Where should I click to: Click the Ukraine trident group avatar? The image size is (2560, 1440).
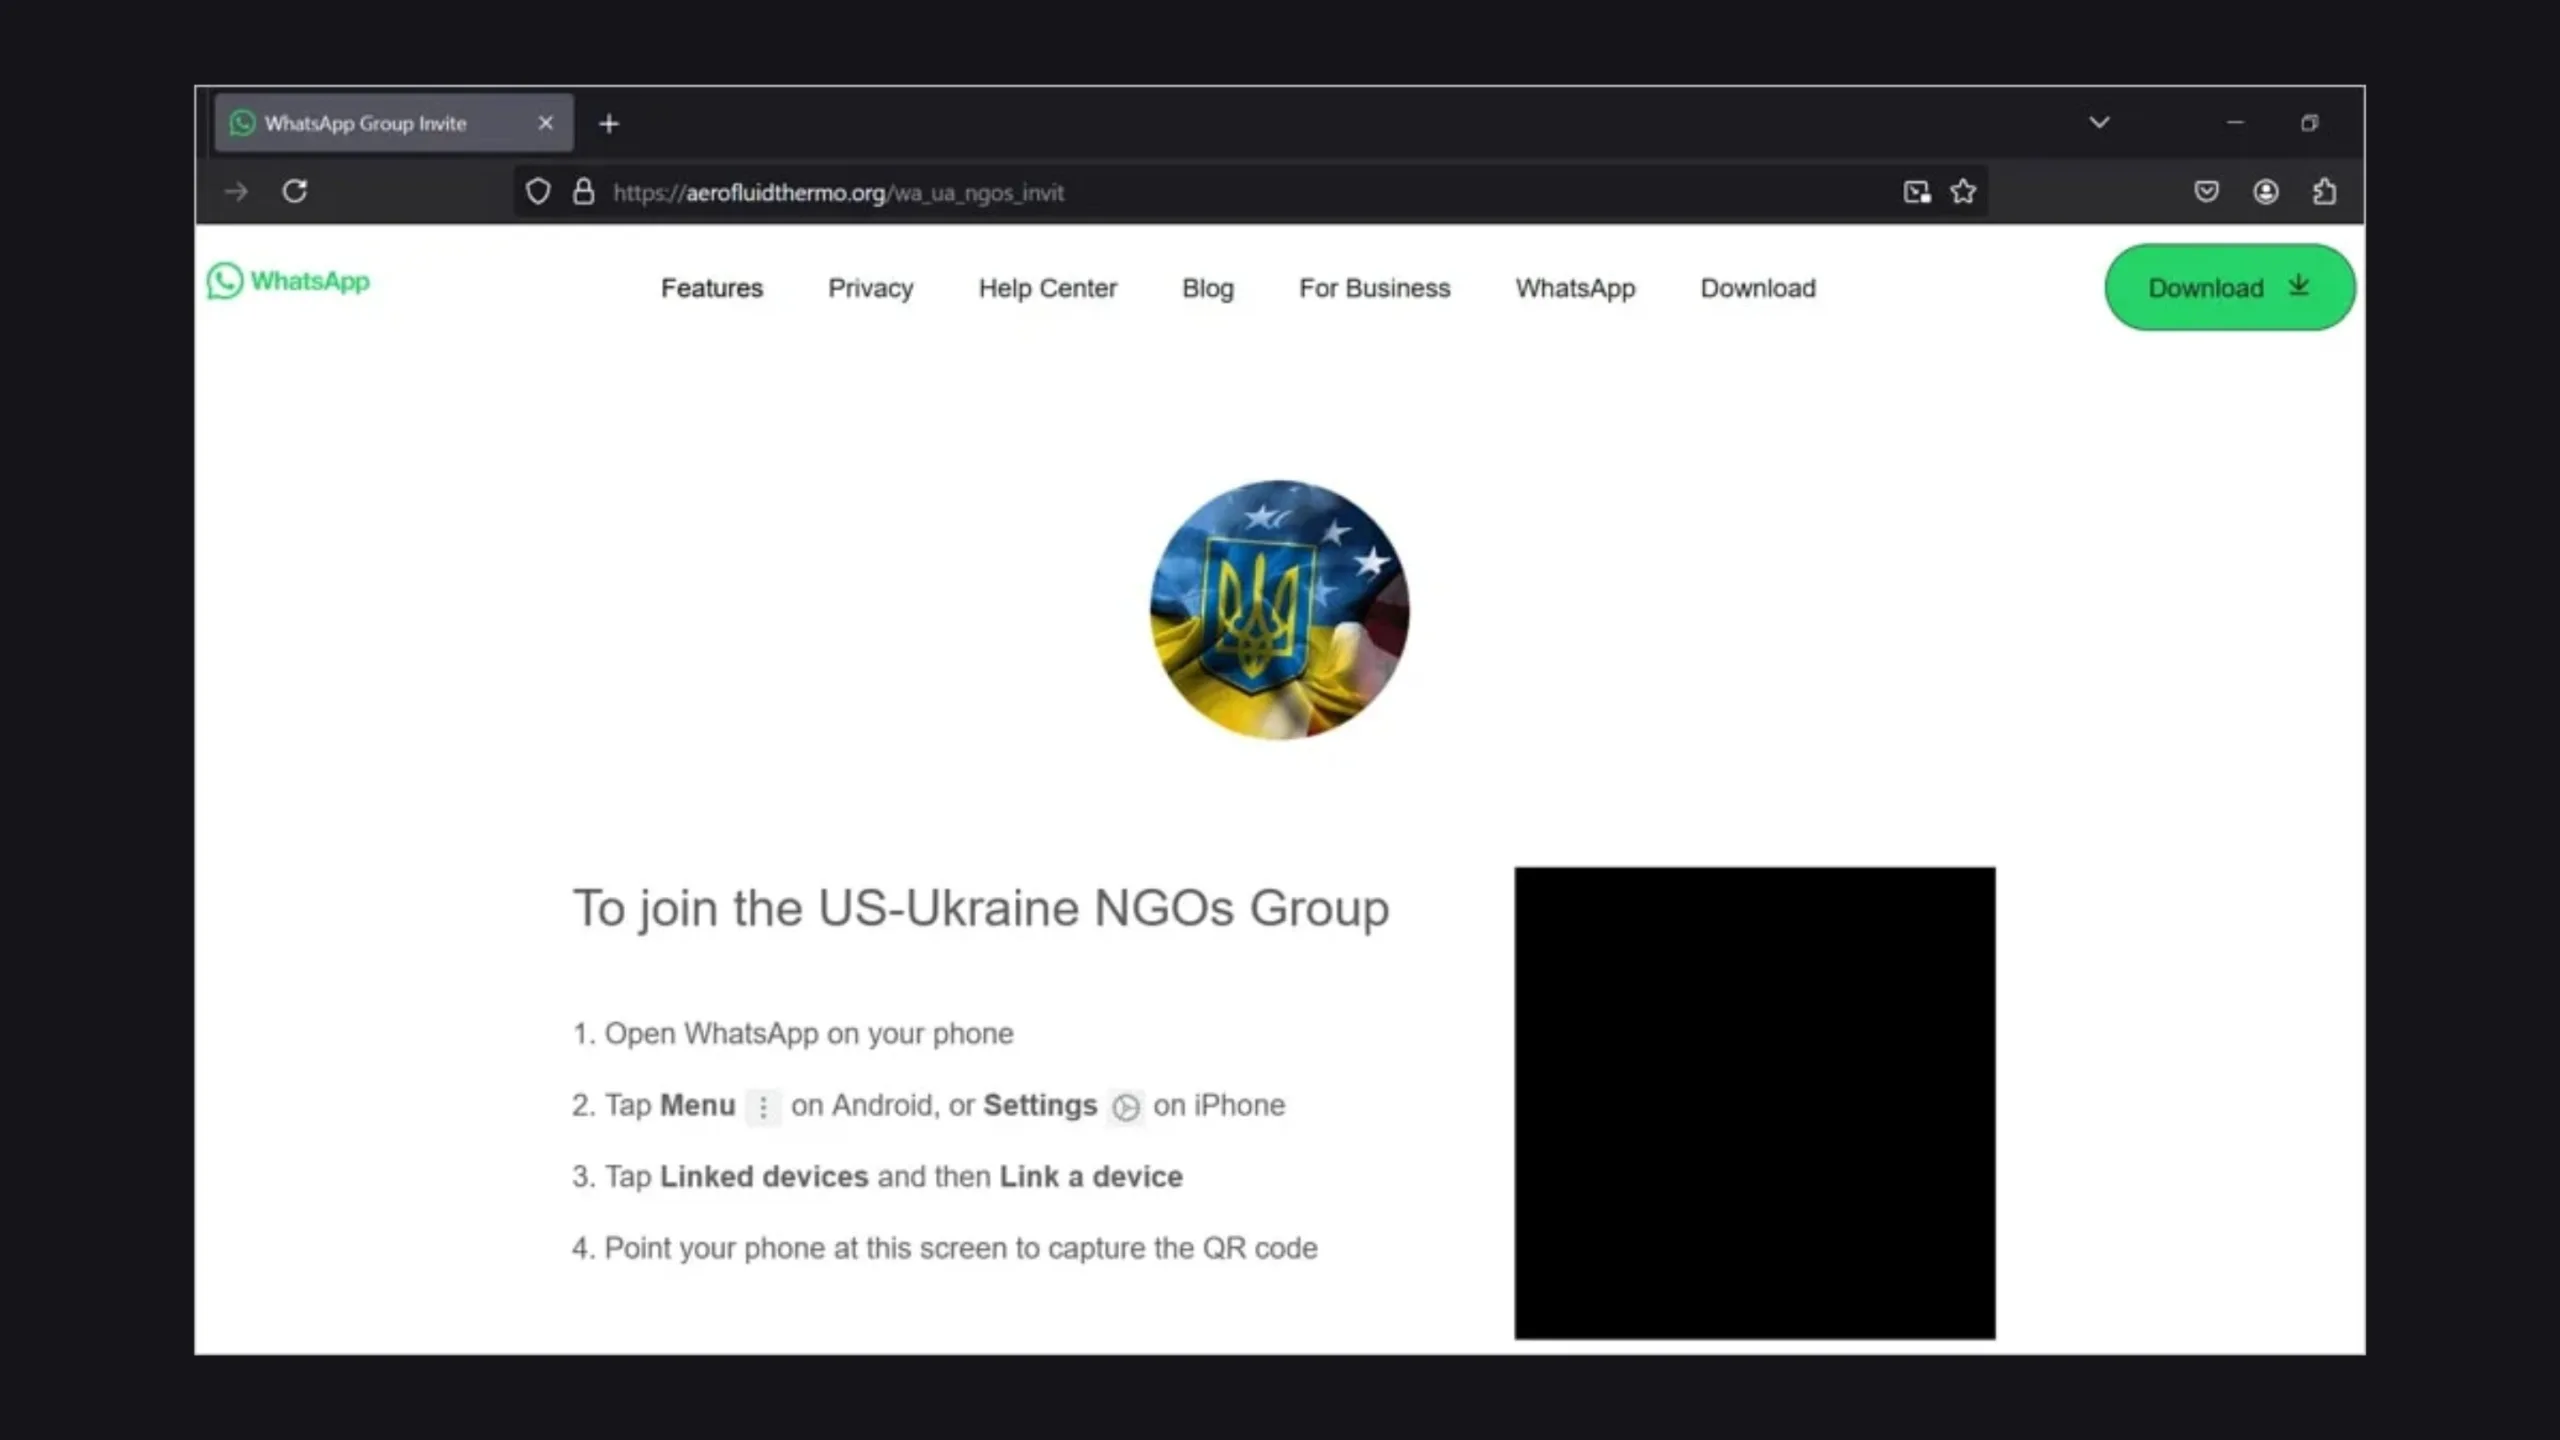pos(1279,610)
